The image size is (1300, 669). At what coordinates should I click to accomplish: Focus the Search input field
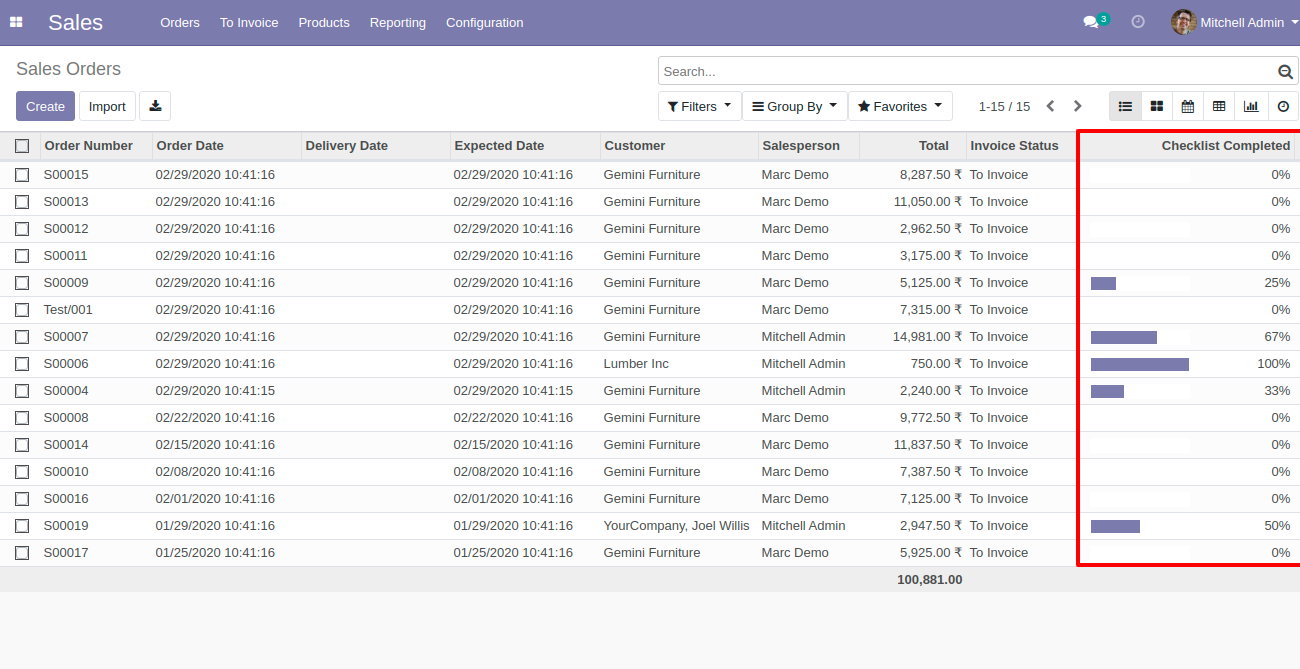pyautogui.click(x=968, y=72)
